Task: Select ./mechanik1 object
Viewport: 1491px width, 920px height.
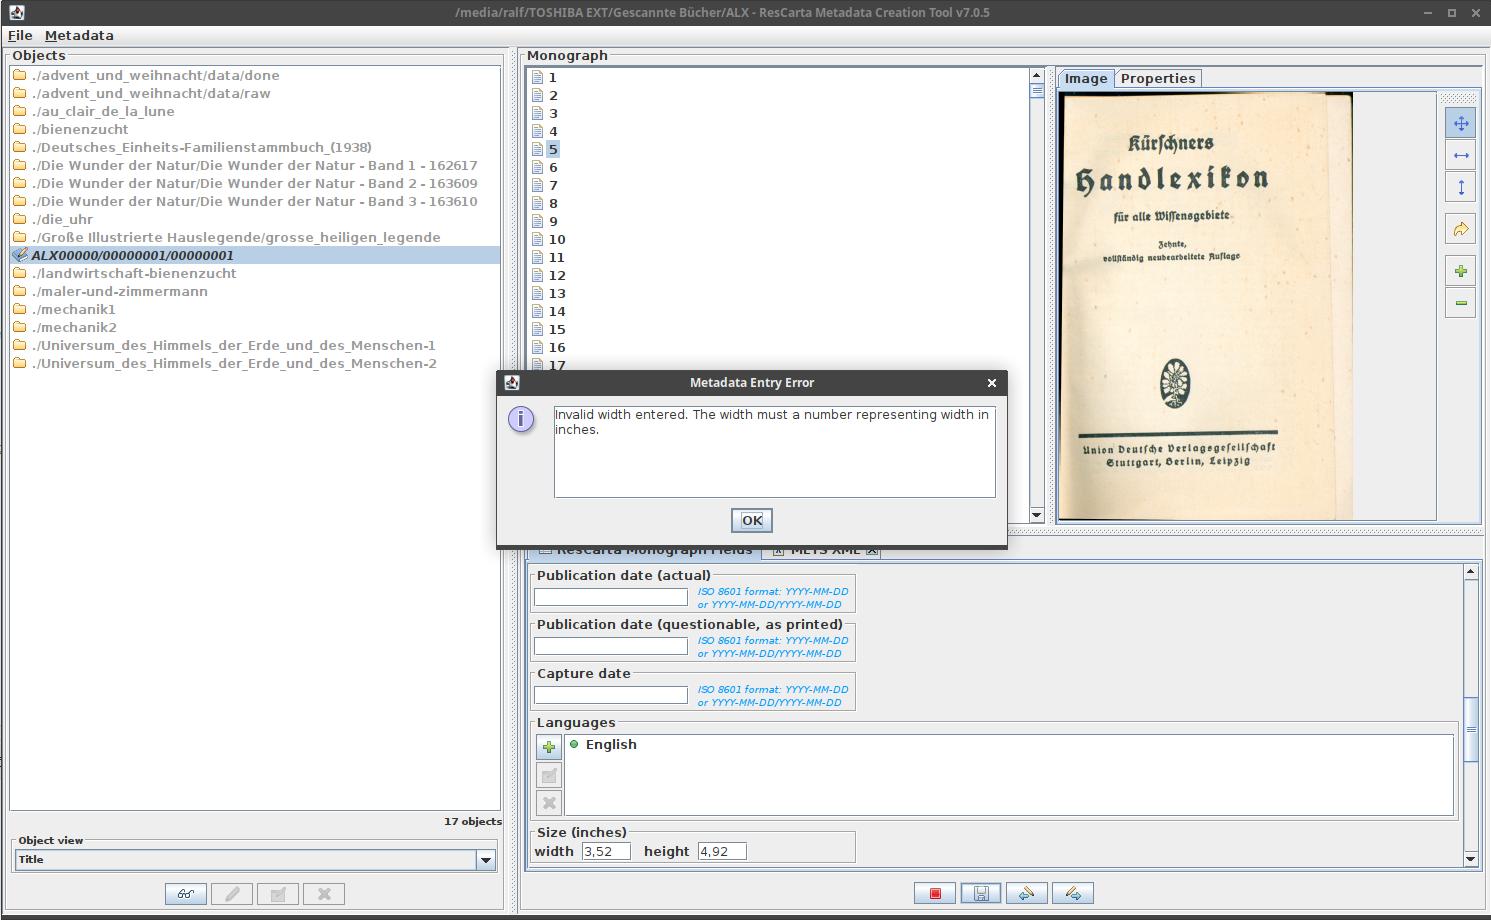Action: pos(73,309)
